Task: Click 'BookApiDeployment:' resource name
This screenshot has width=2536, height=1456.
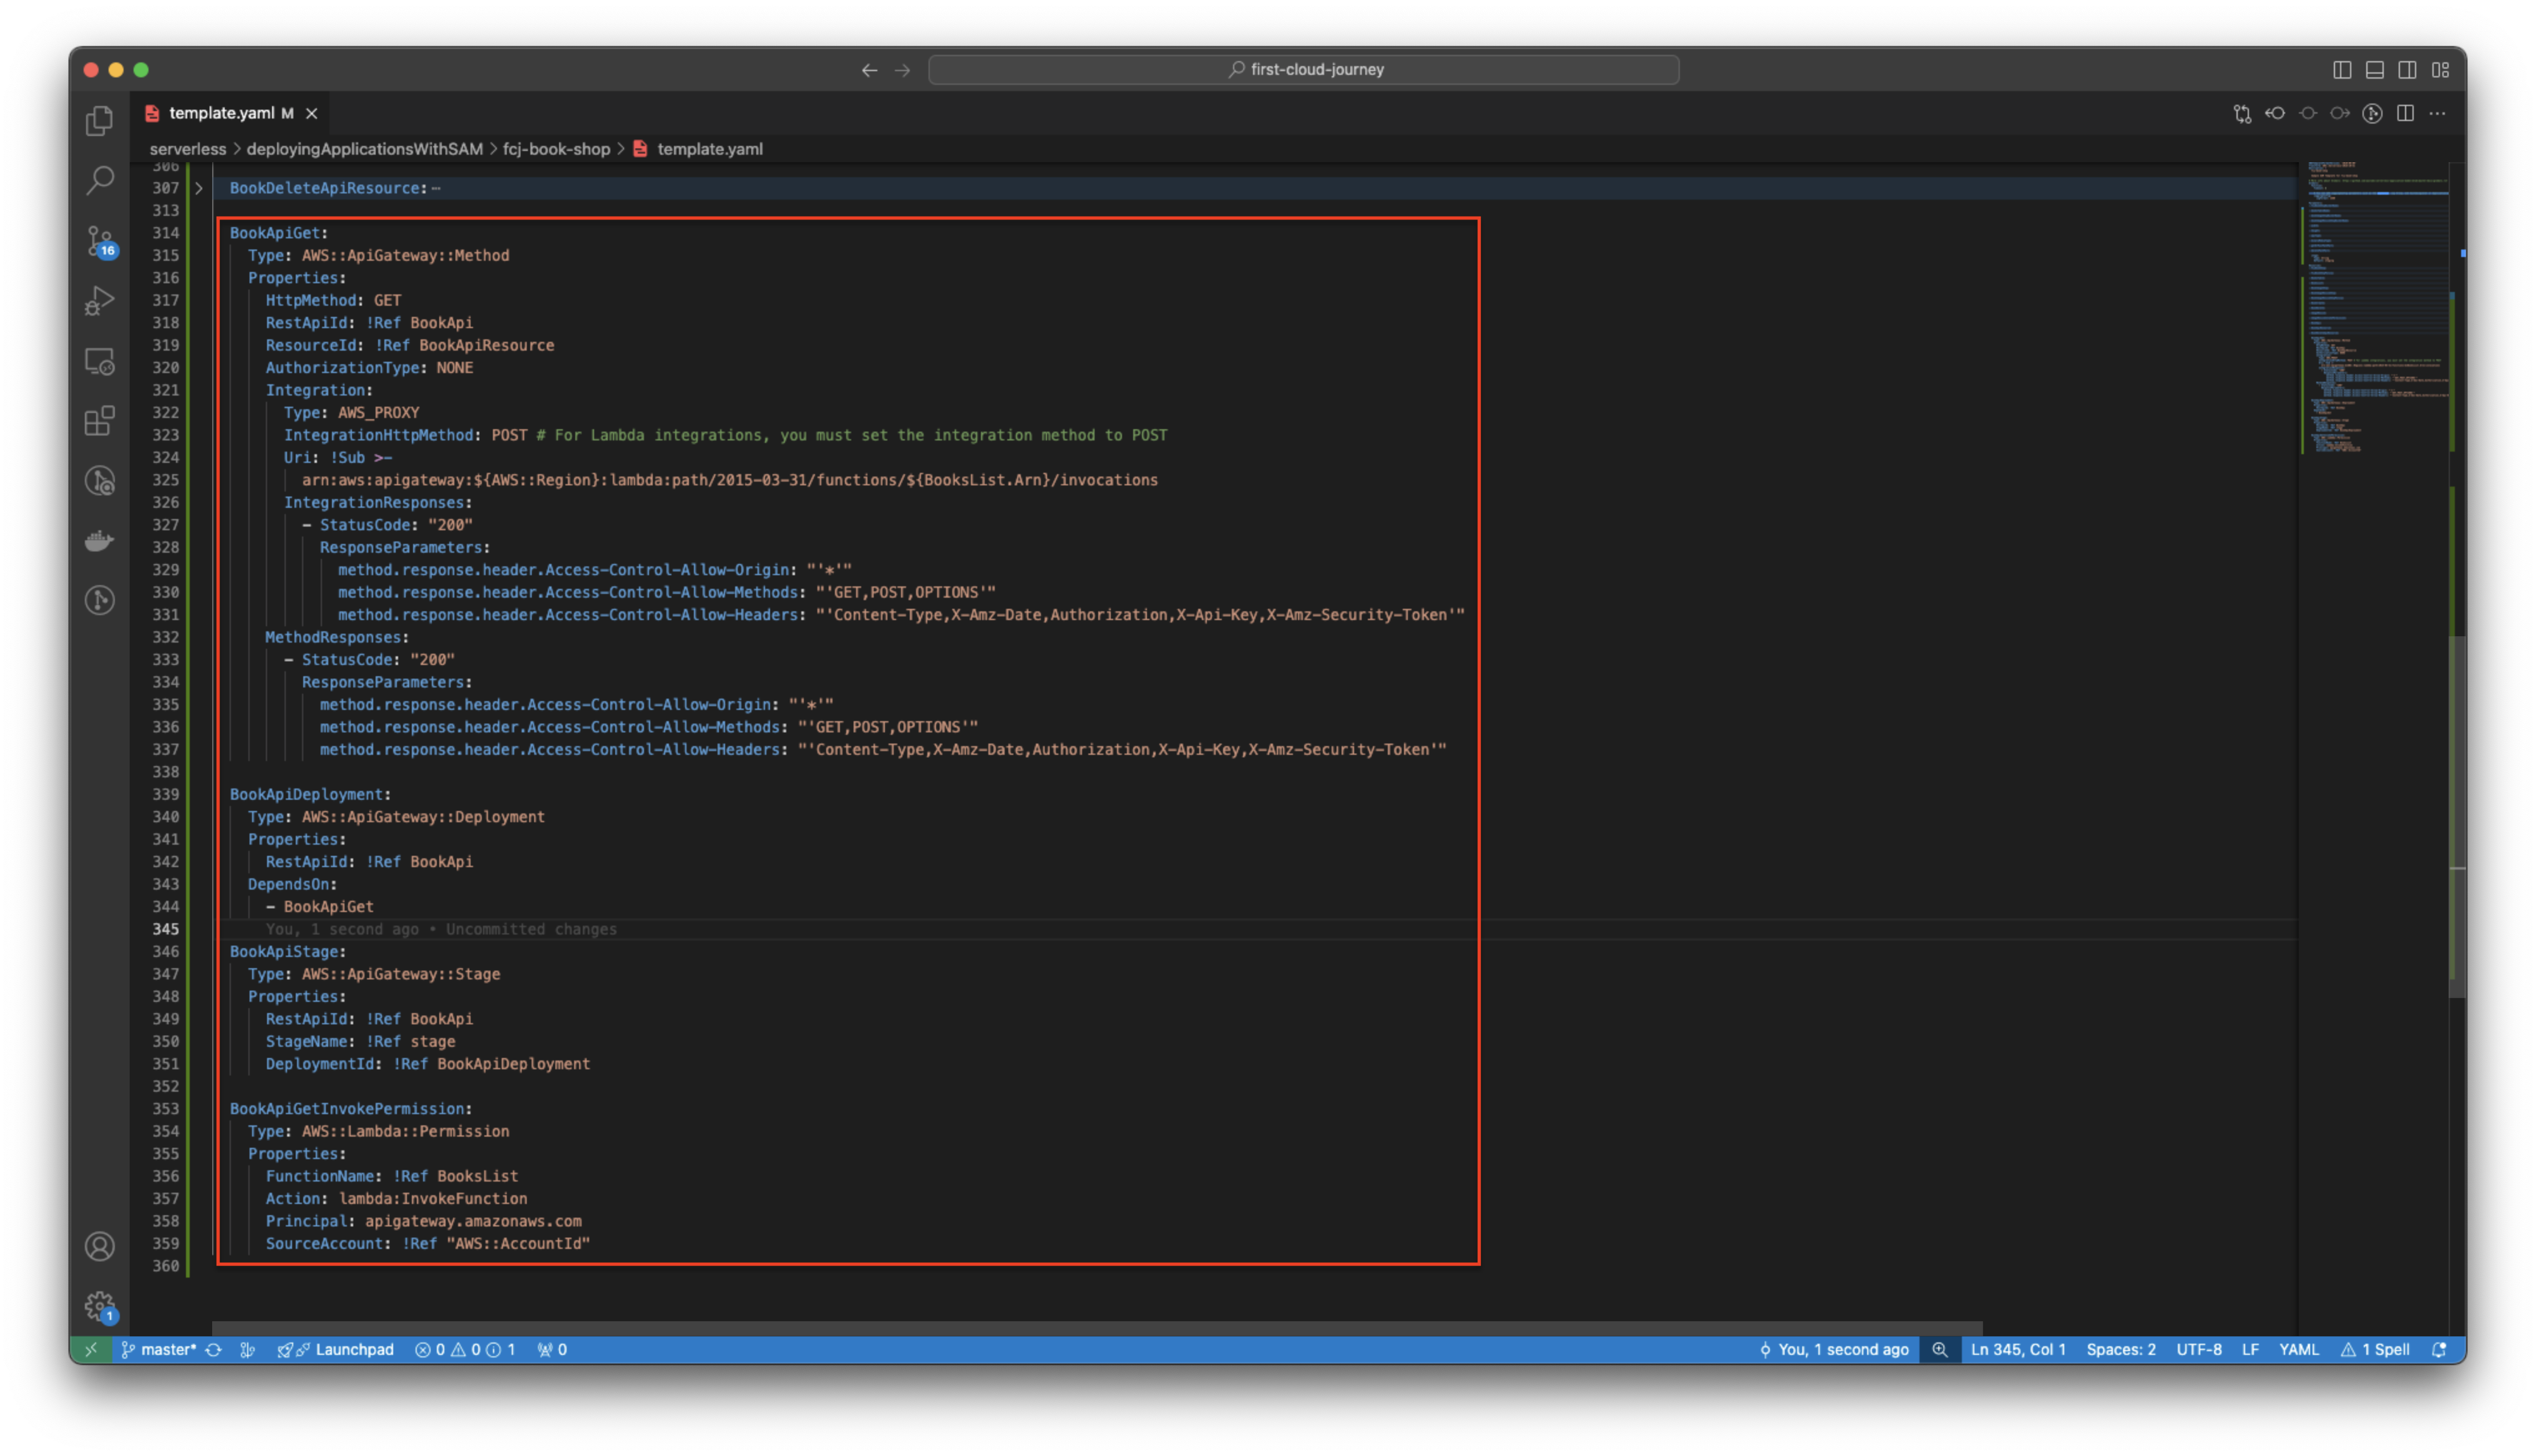Action: (310, 794)
